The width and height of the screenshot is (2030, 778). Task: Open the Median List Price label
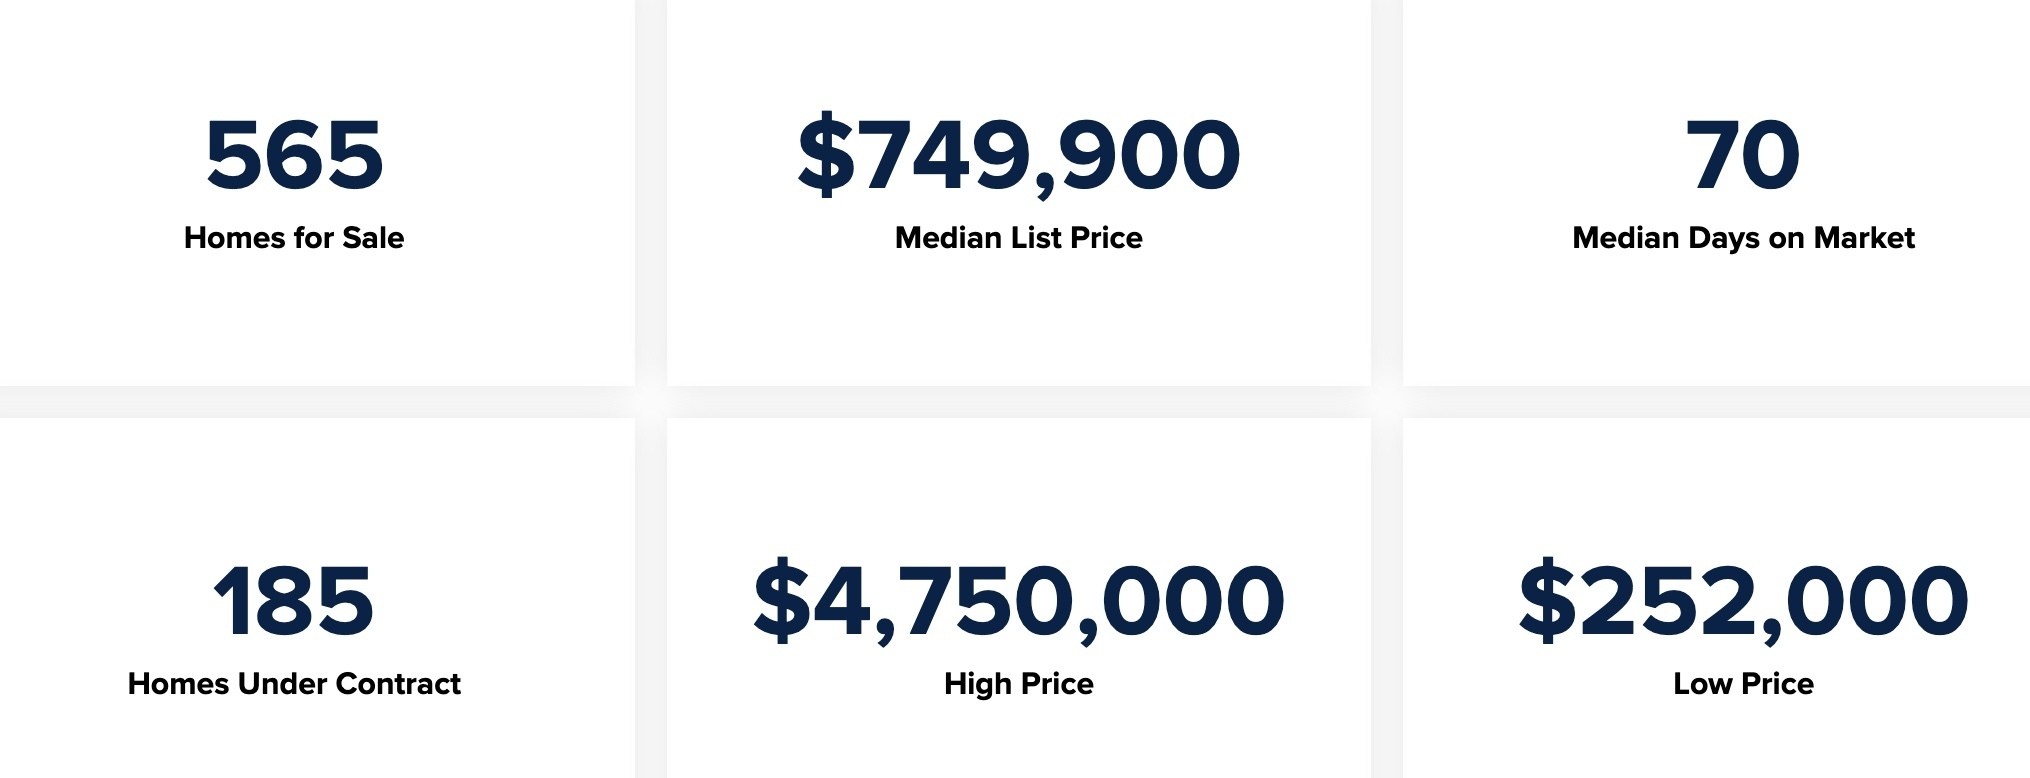pos(1018,238)
